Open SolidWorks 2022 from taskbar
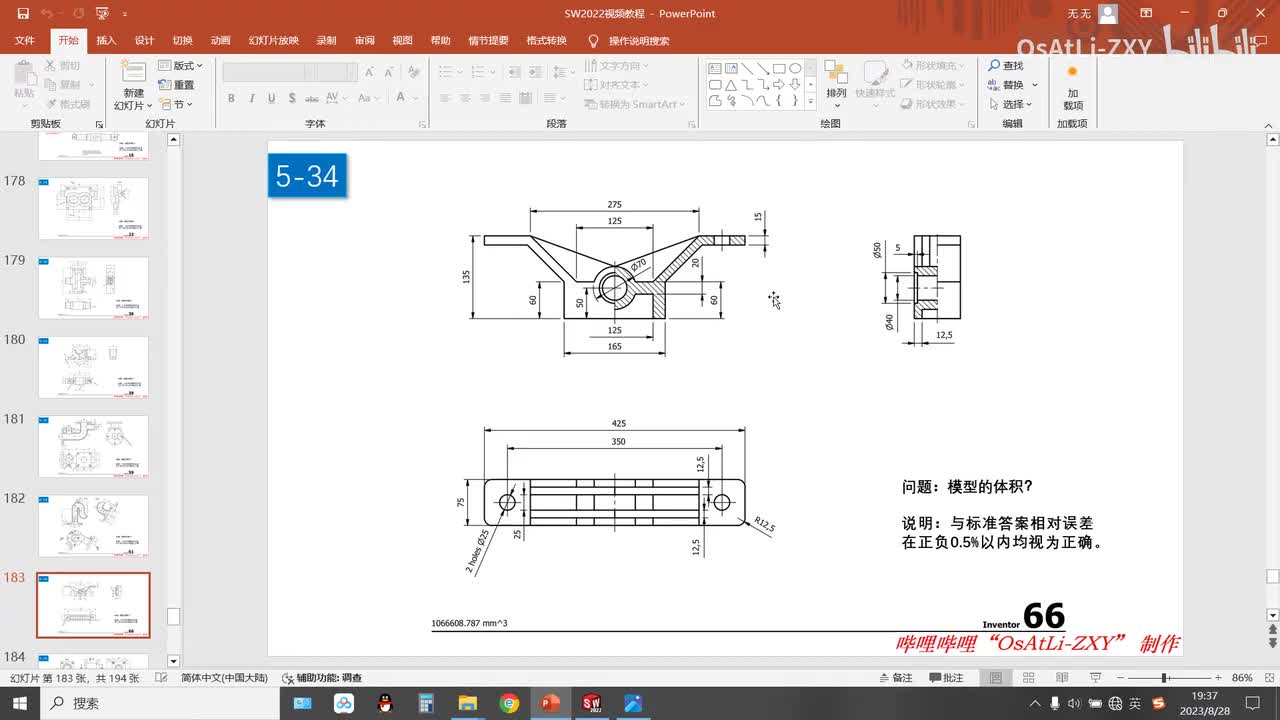This screenshot has height=720, width=1280. (591, 703)
